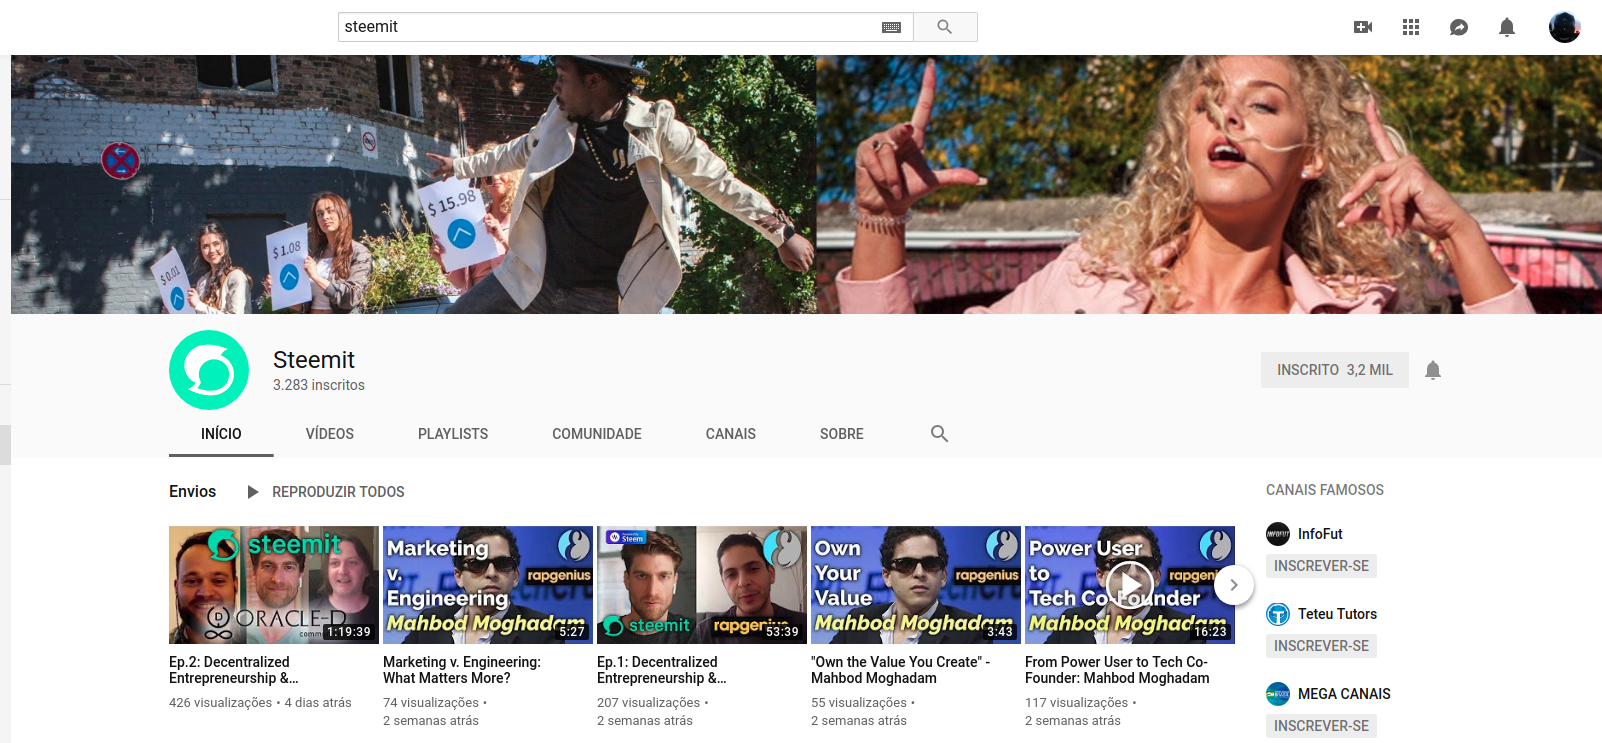Open the PLAYLISTS tab
The image size is (1602, 743).
click(x=453, y=434)
